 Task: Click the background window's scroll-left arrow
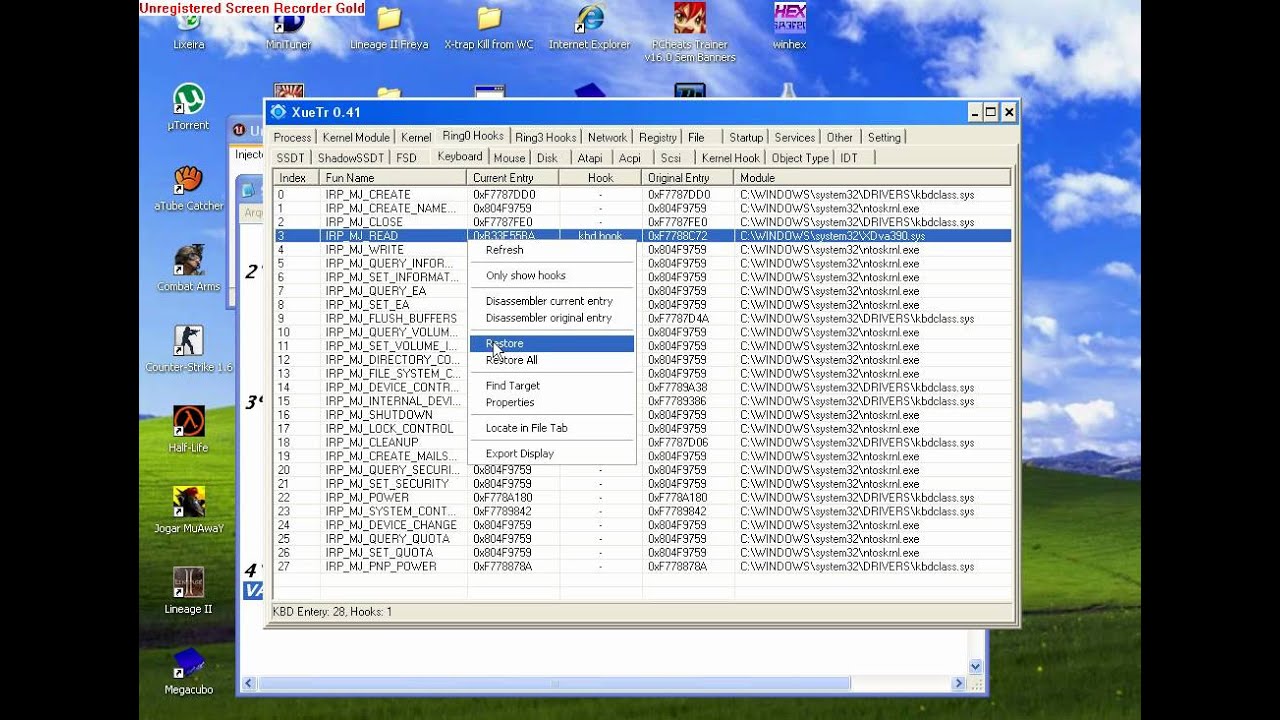pyautogui.click(x=247, y=684)
